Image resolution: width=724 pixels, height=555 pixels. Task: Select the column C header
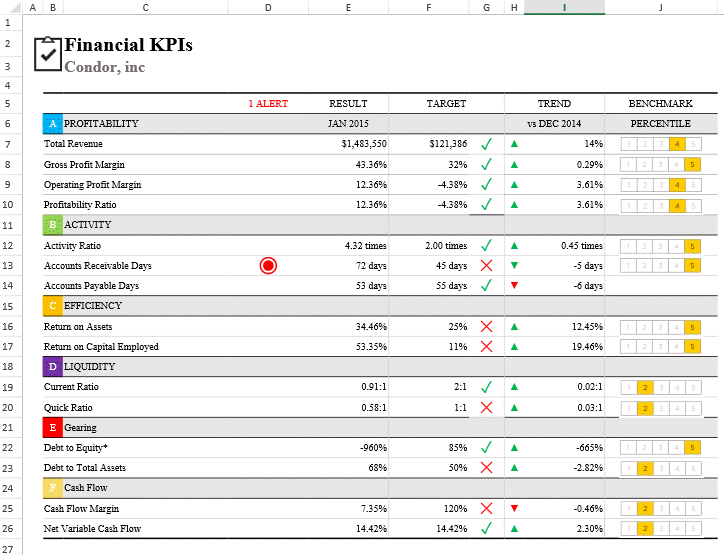145,7
